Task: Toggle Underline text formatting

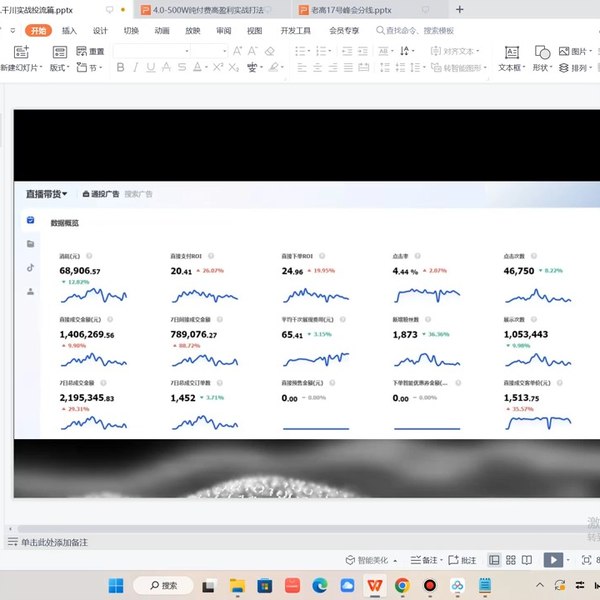Action: pyautogui.click(x=151, y=67)
